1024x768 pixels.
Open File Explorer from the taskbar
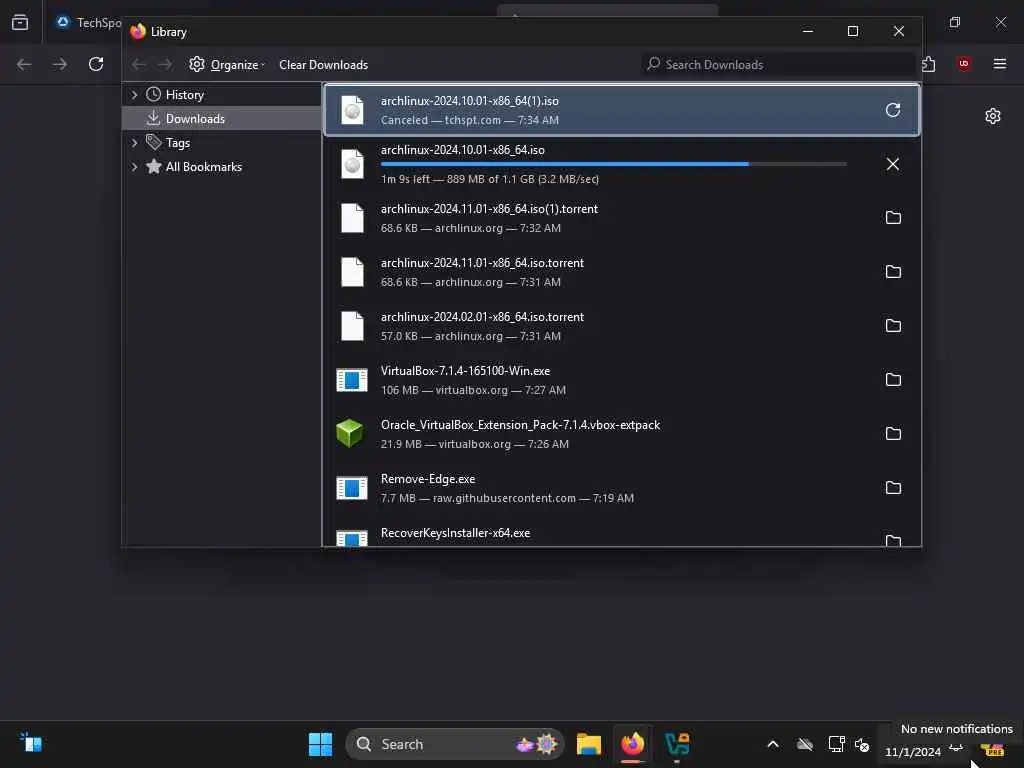pos(588,744)
